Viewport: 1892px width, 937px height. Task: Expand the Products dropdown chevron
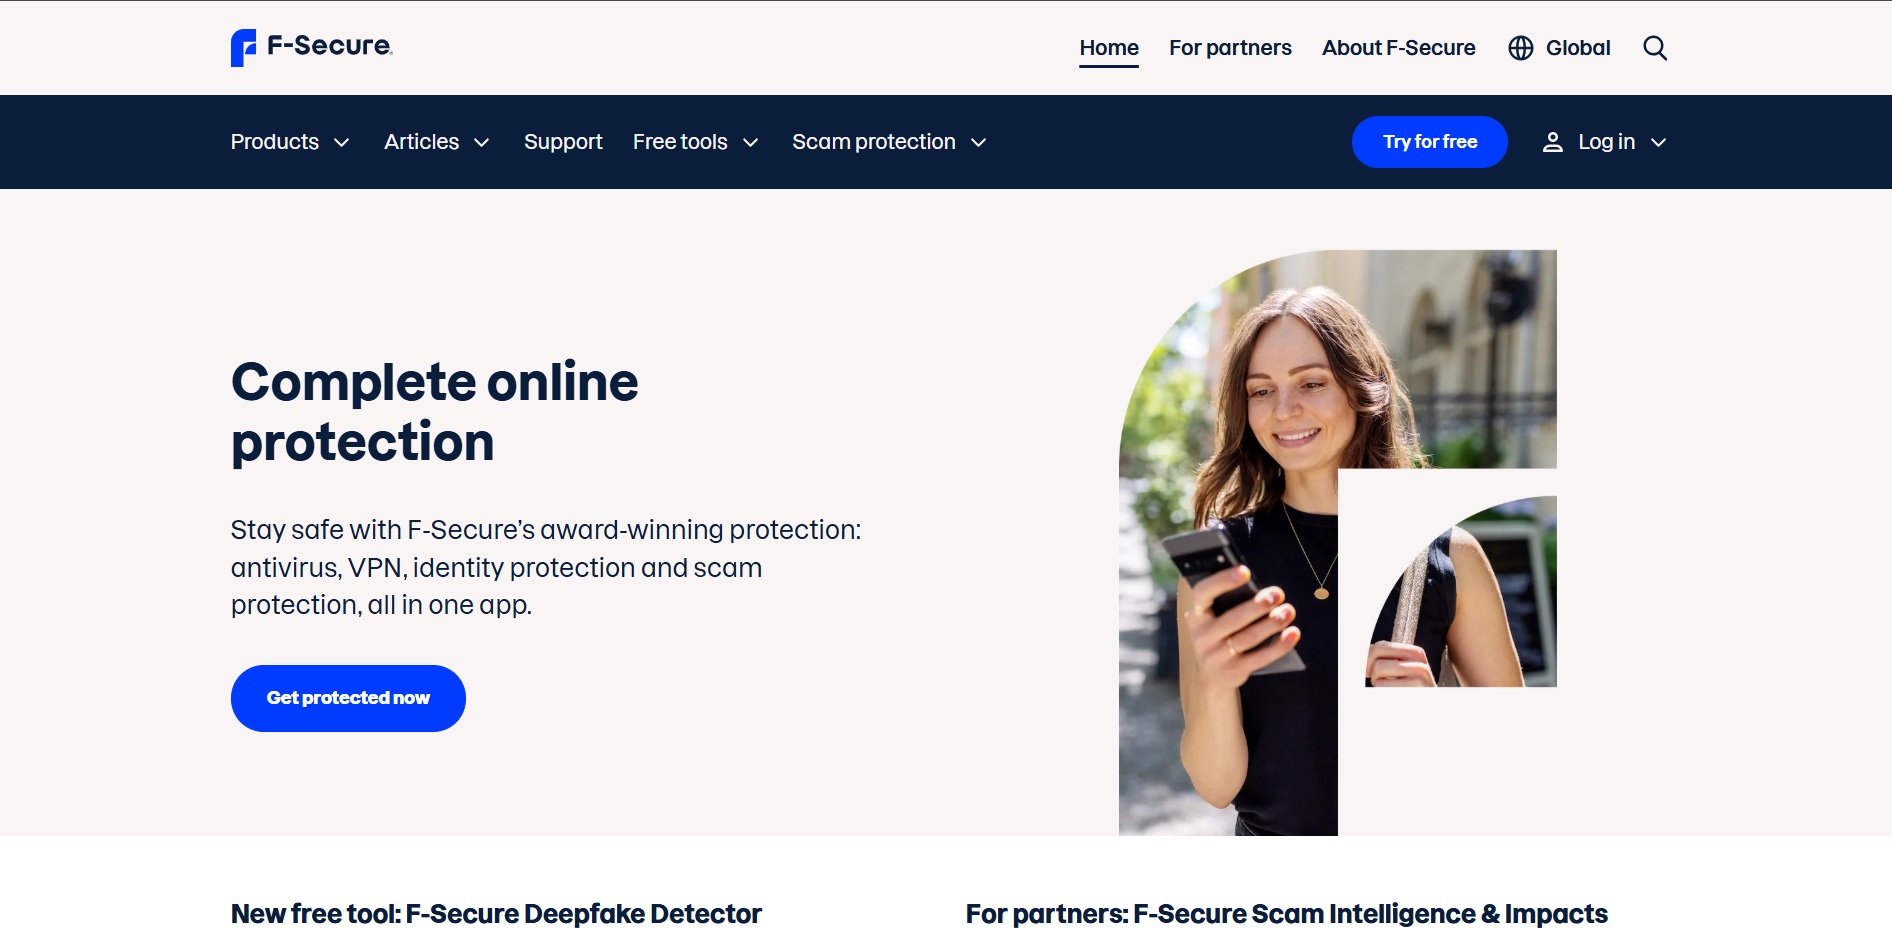click(x=341, y=143)
